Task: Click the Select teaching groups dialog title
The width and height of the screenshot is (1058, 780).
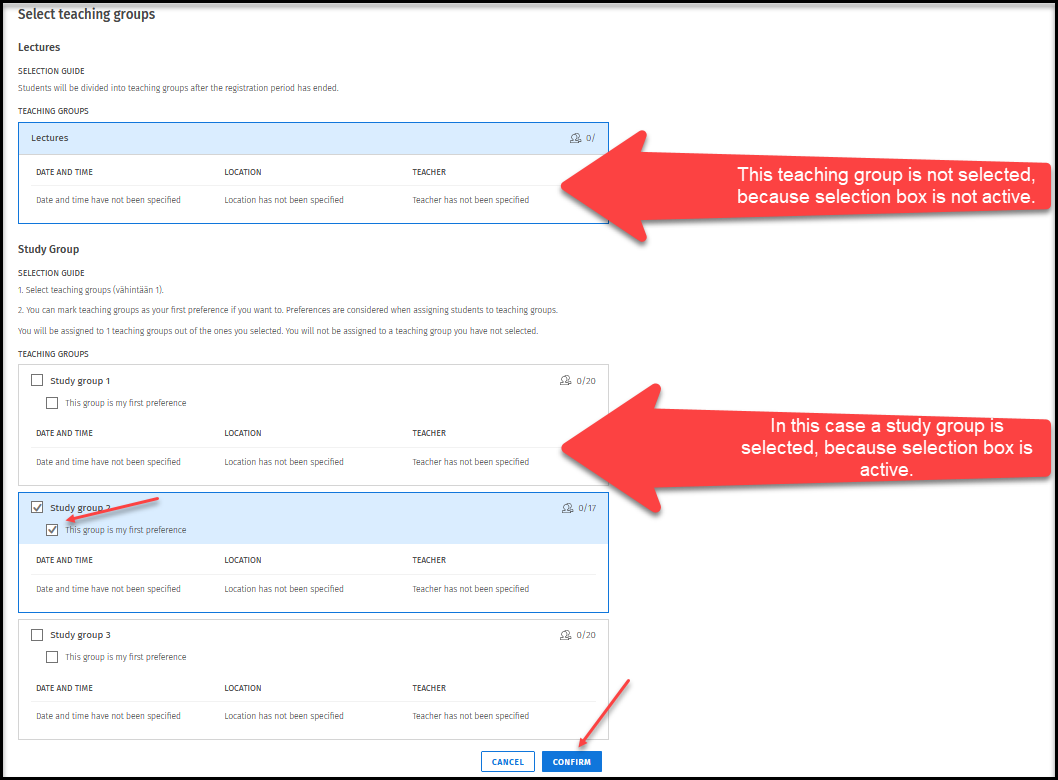Action: coord(86,15)
